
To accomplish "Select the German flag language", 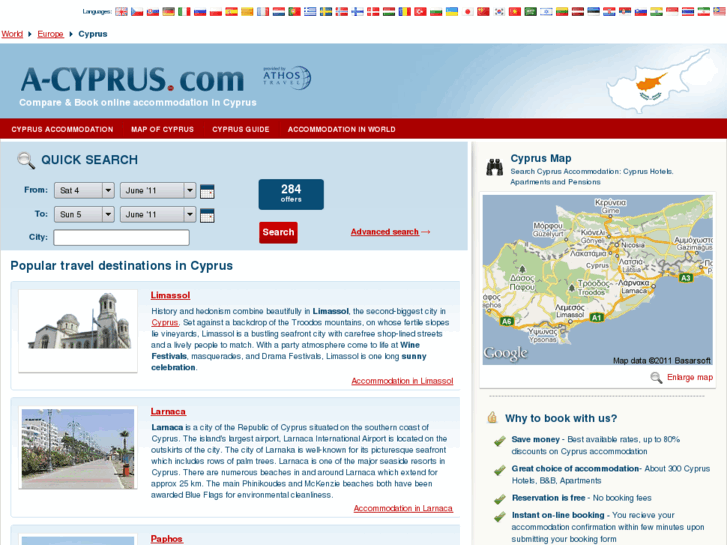I will pos(169,12).
